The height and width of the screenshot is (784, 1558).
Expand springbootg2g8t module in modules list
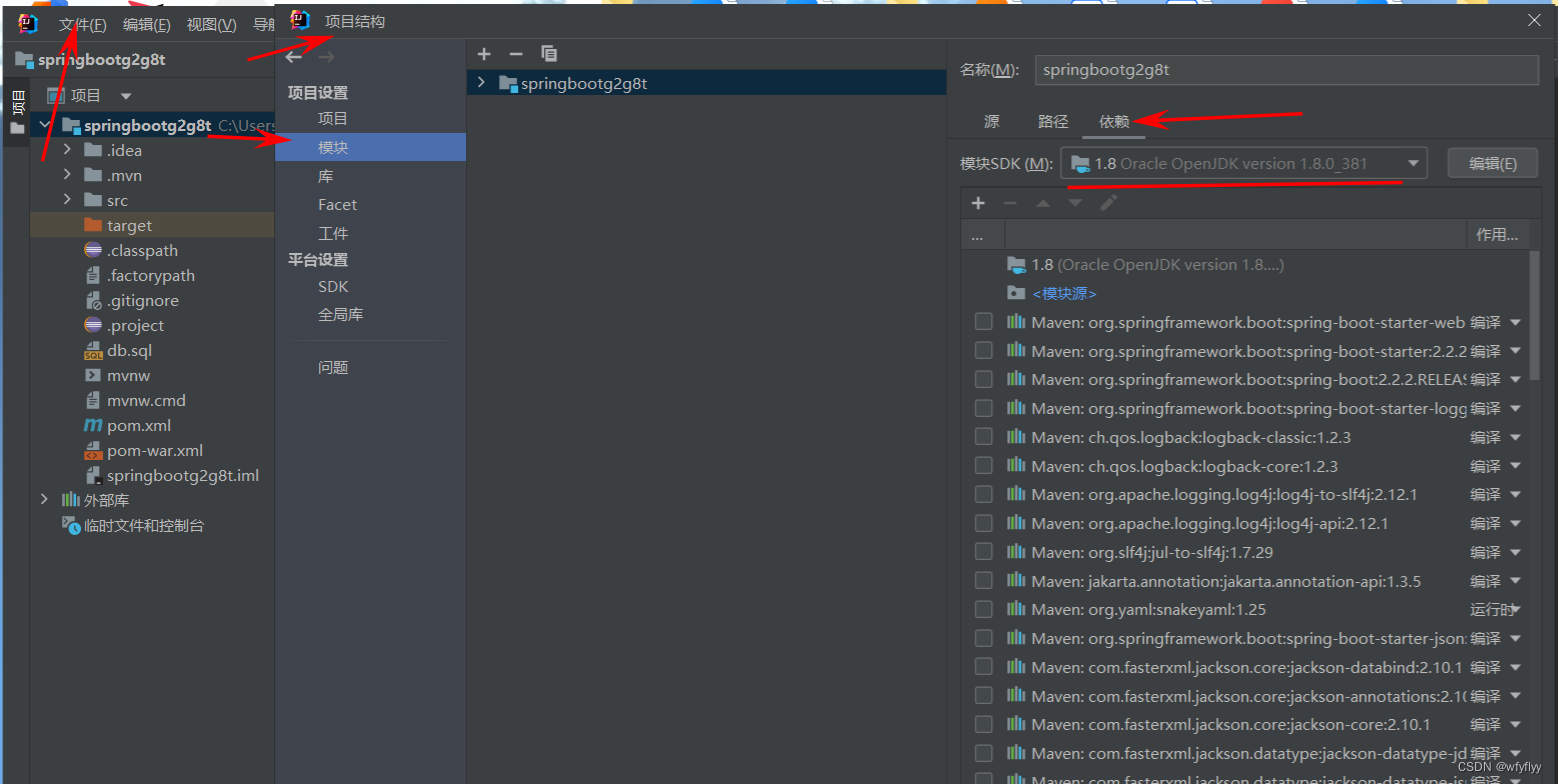[x=481, y=83]
